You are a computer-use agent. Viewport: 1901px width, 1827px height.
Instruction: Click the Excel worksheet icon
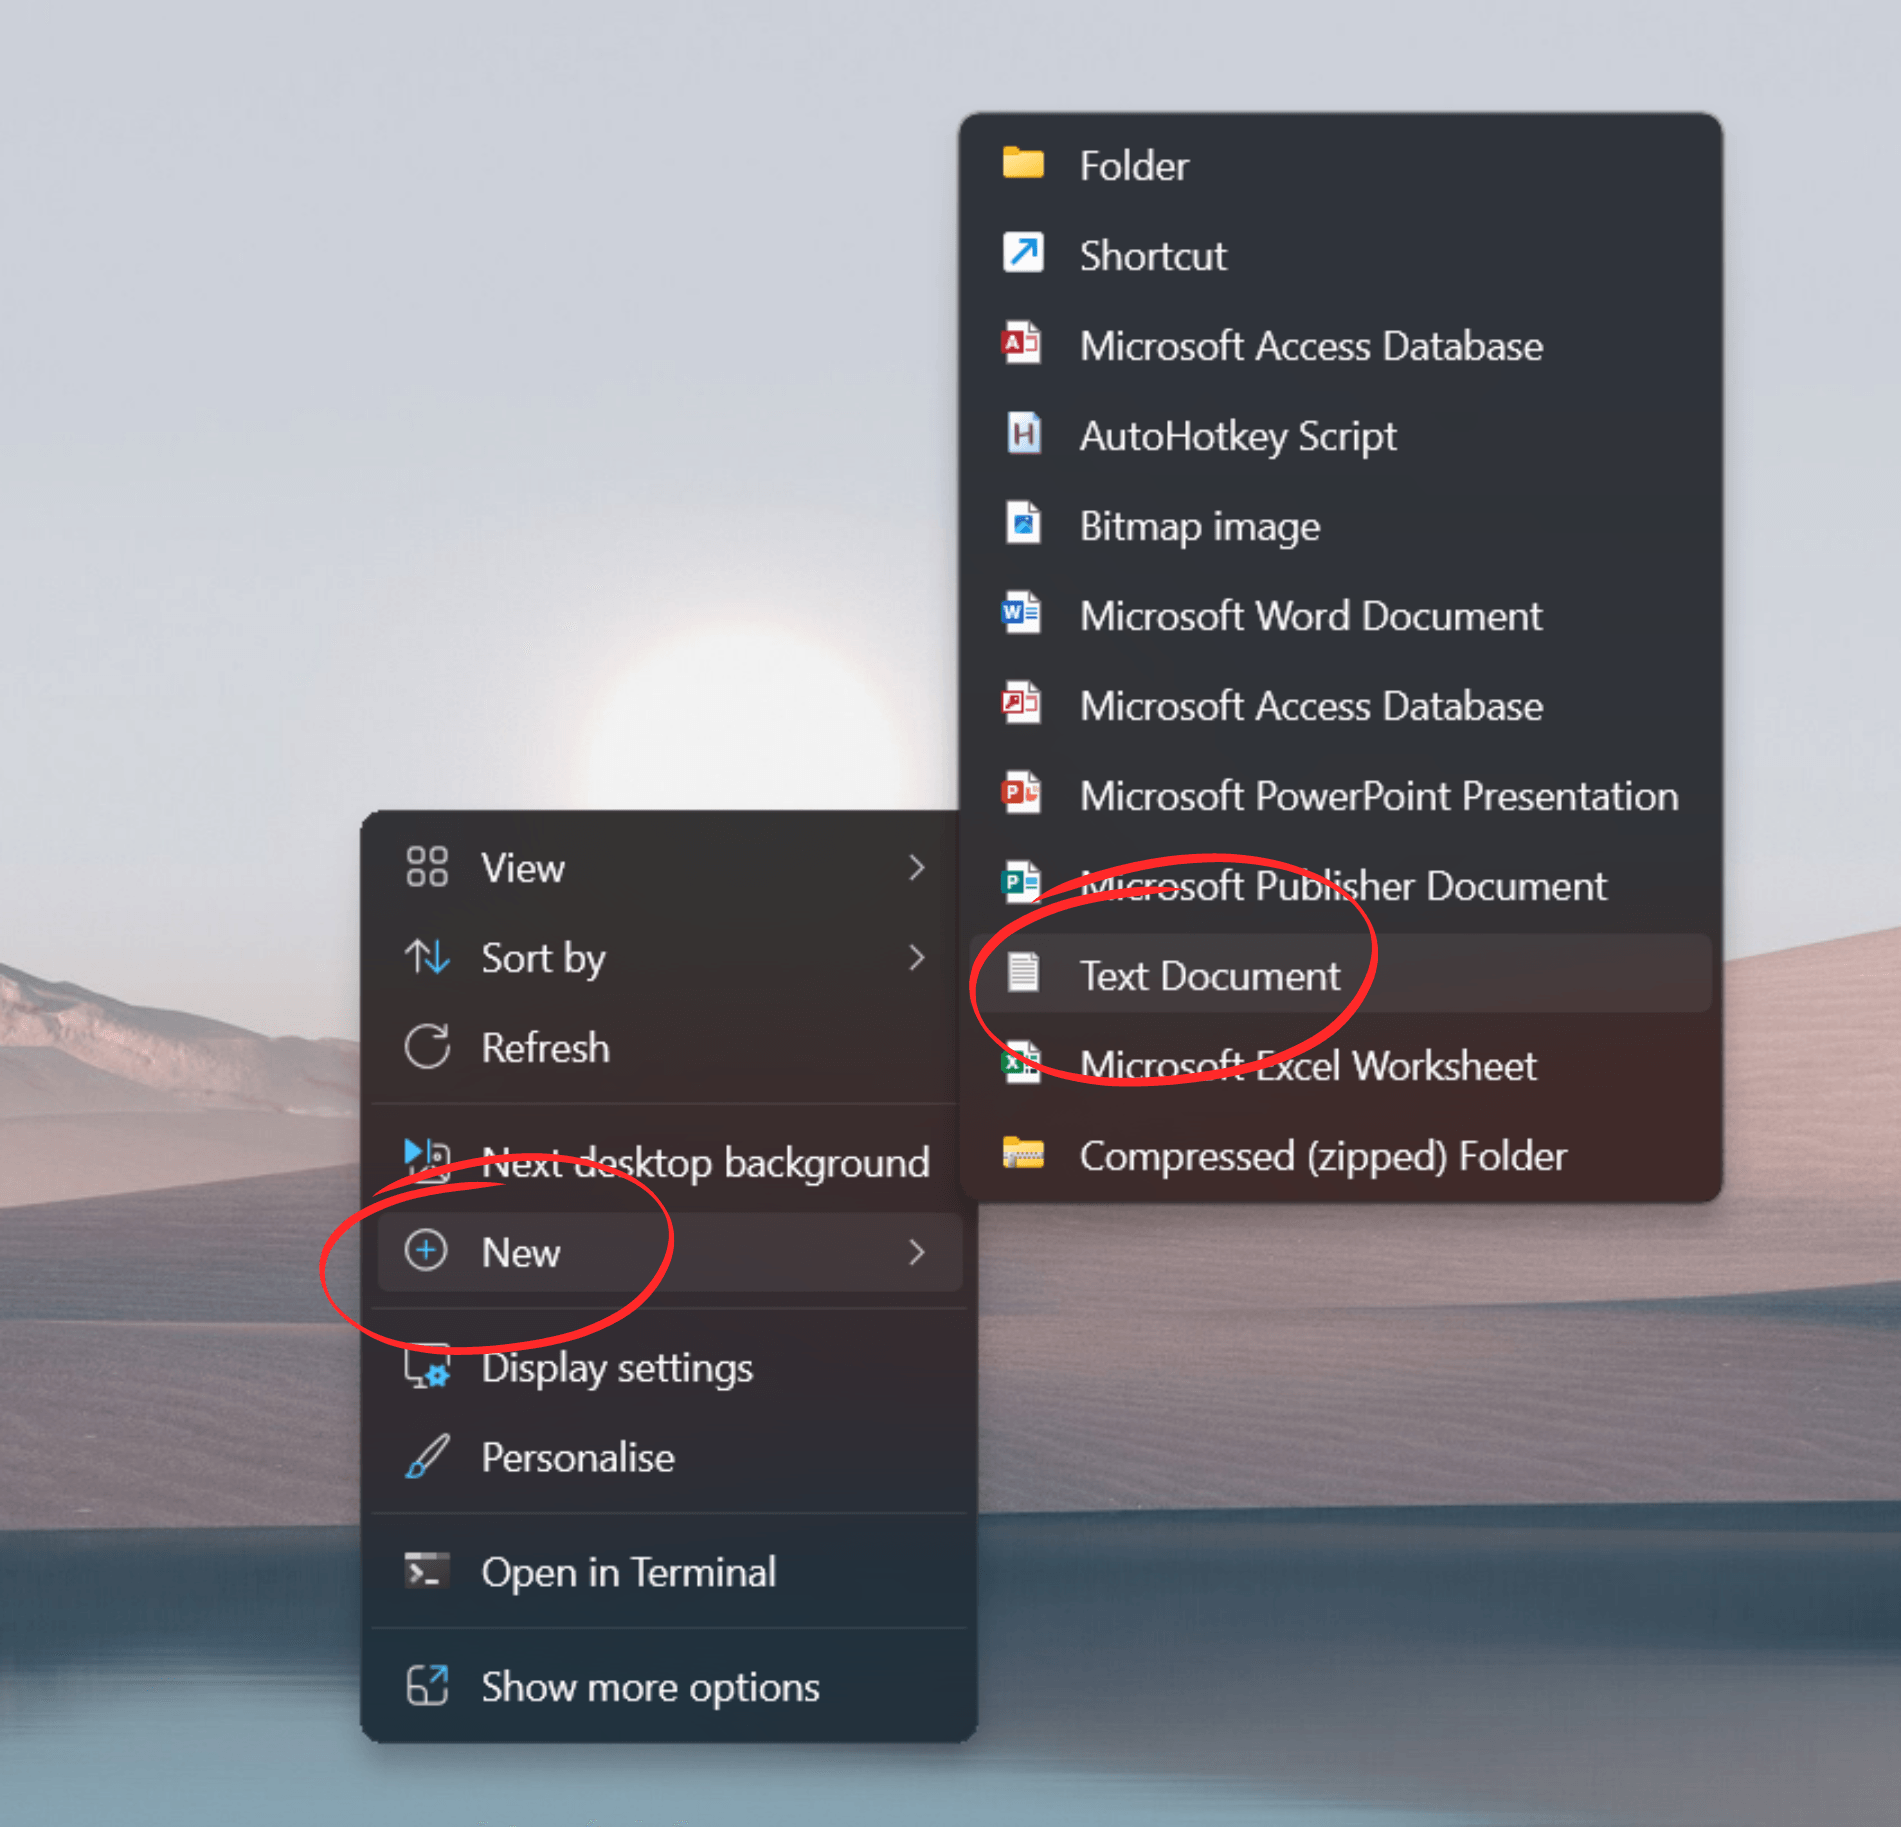click(1021, 1063)
